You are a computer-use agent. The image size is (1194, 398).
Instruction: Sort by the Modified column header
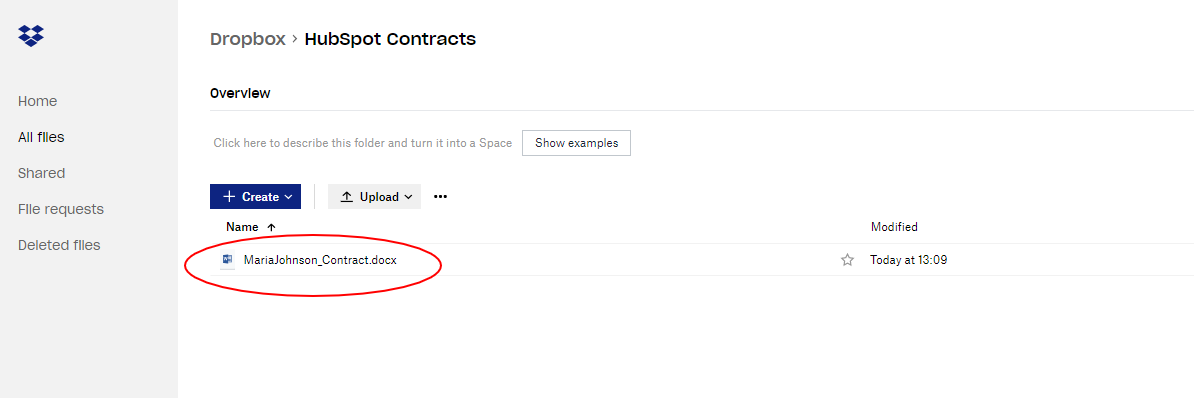tap(894, 227)
